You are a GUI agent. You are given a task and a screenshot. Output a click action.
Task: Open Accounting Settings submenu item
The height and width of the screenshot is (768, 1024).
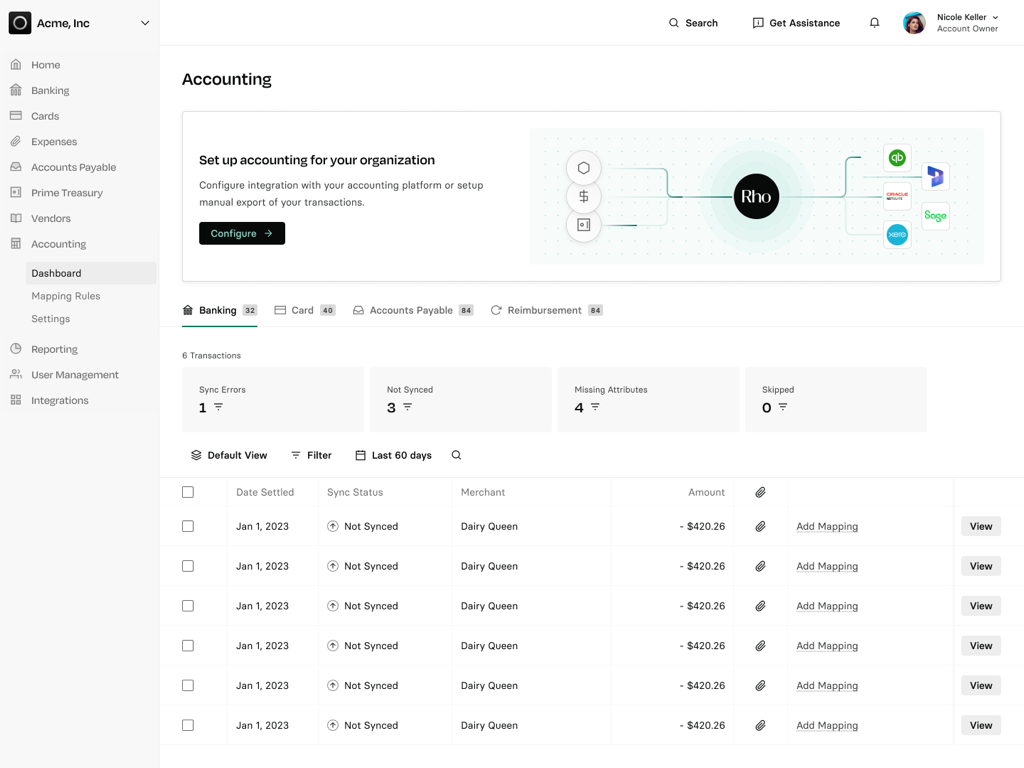(x=50, y=319)
